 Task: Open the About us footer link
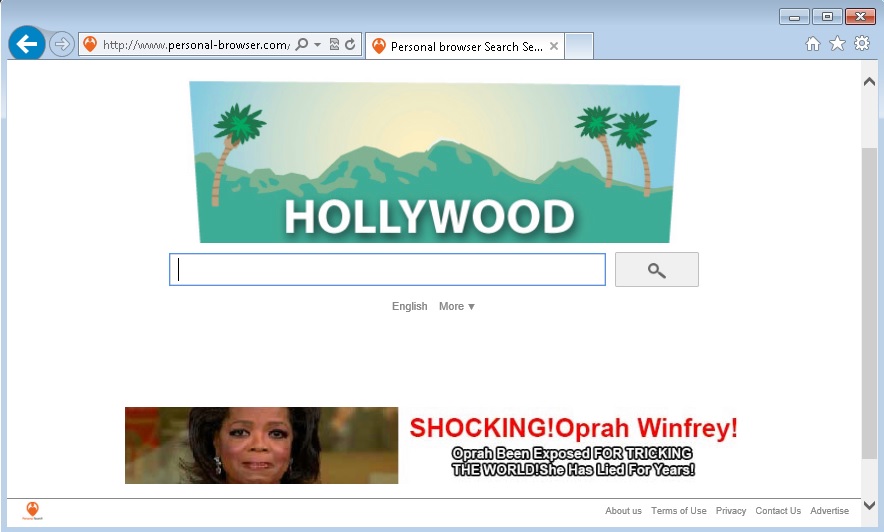[623, 511]
